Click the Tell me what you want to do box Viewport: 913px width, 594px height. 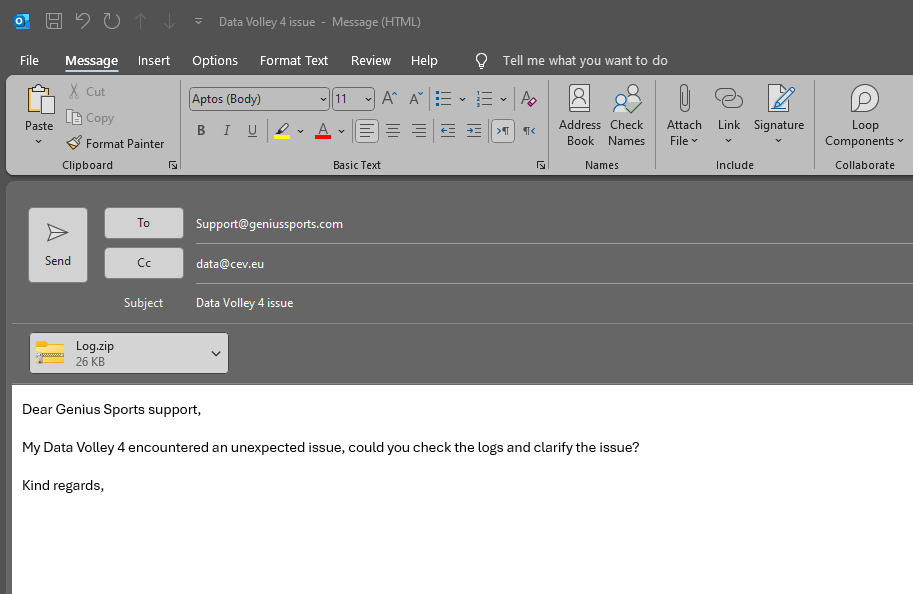585,61
